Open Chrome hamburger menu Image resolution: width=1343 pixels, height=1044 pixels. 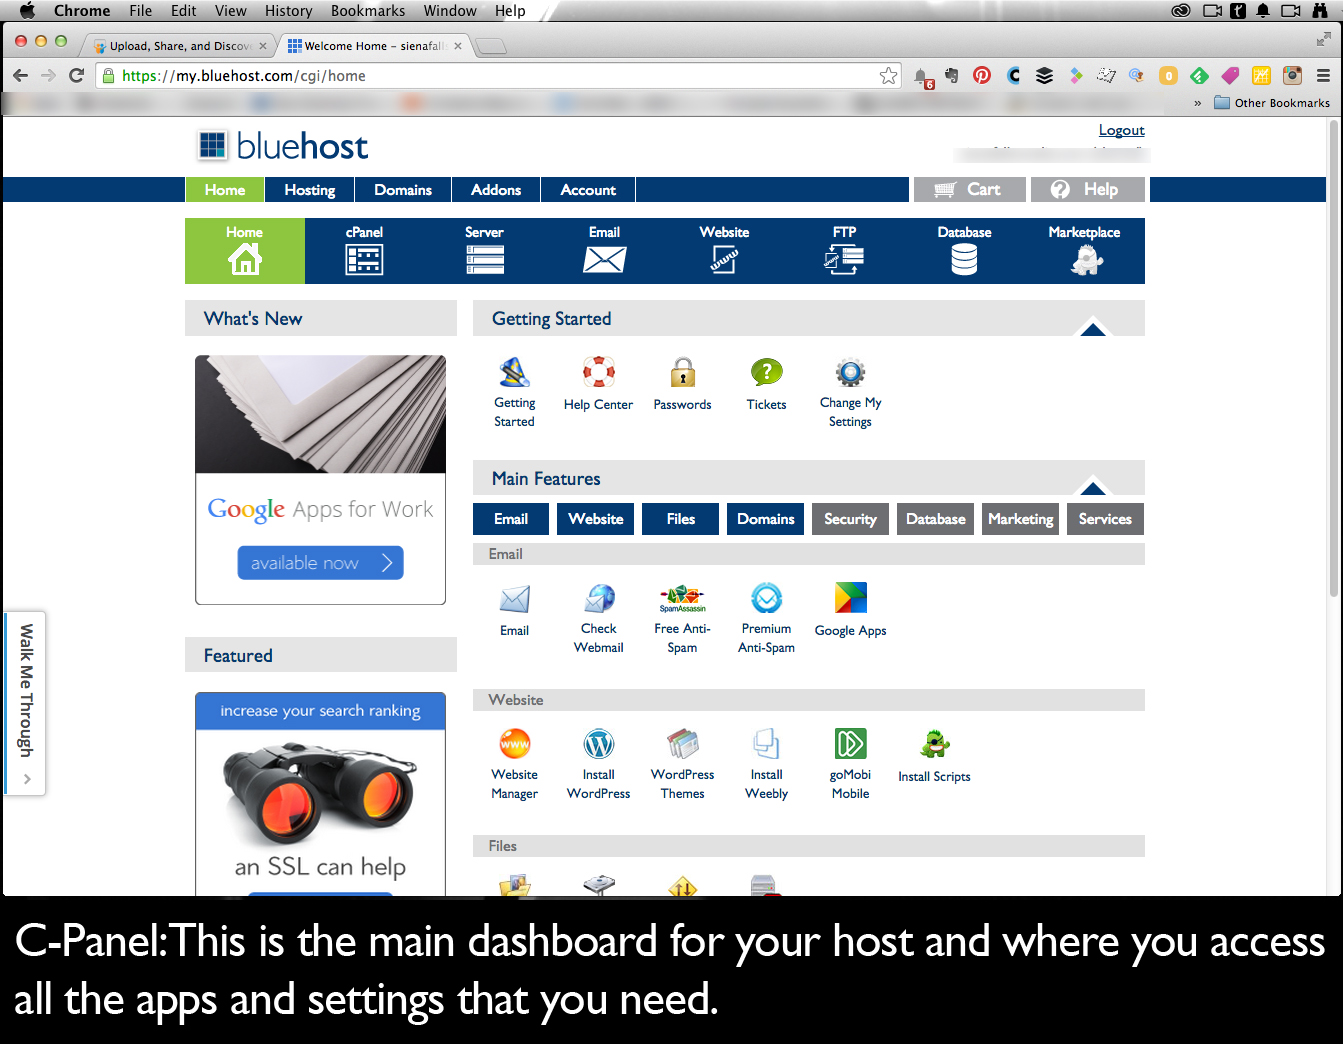(1323, 75)
